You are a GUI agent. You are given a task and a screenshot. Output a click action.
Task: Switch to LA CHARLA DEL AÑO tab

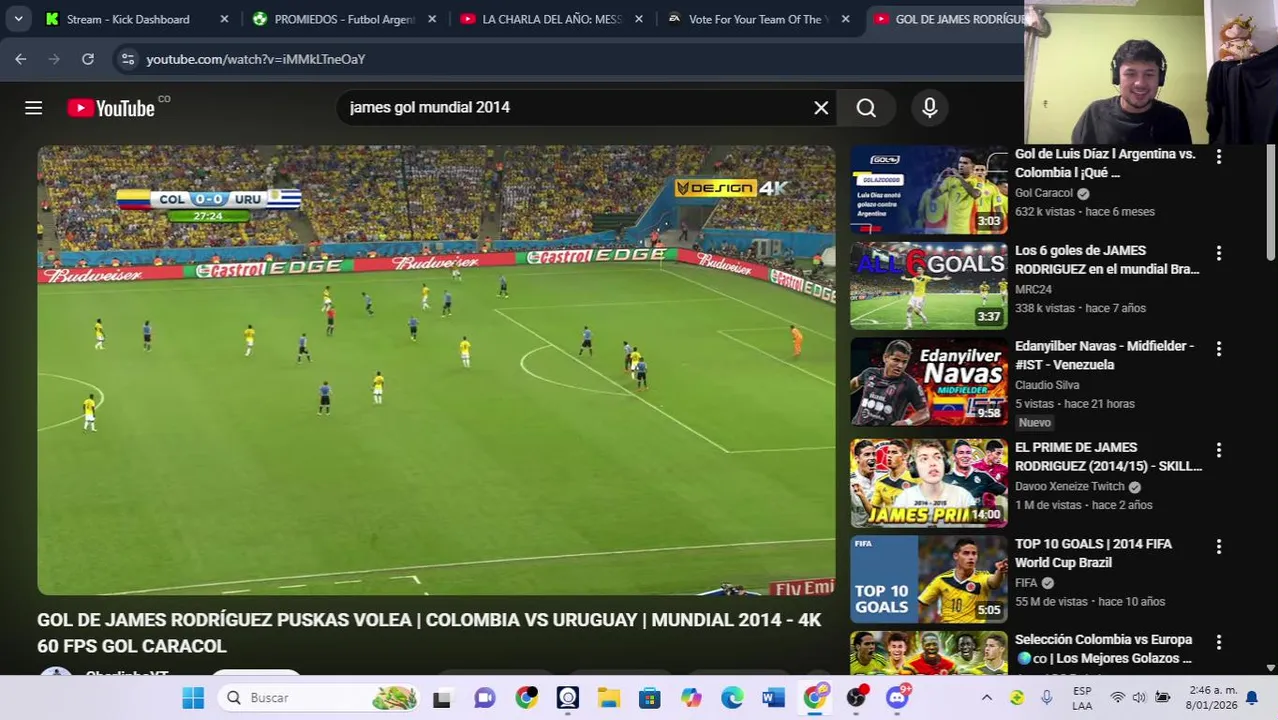click(551, 19)
